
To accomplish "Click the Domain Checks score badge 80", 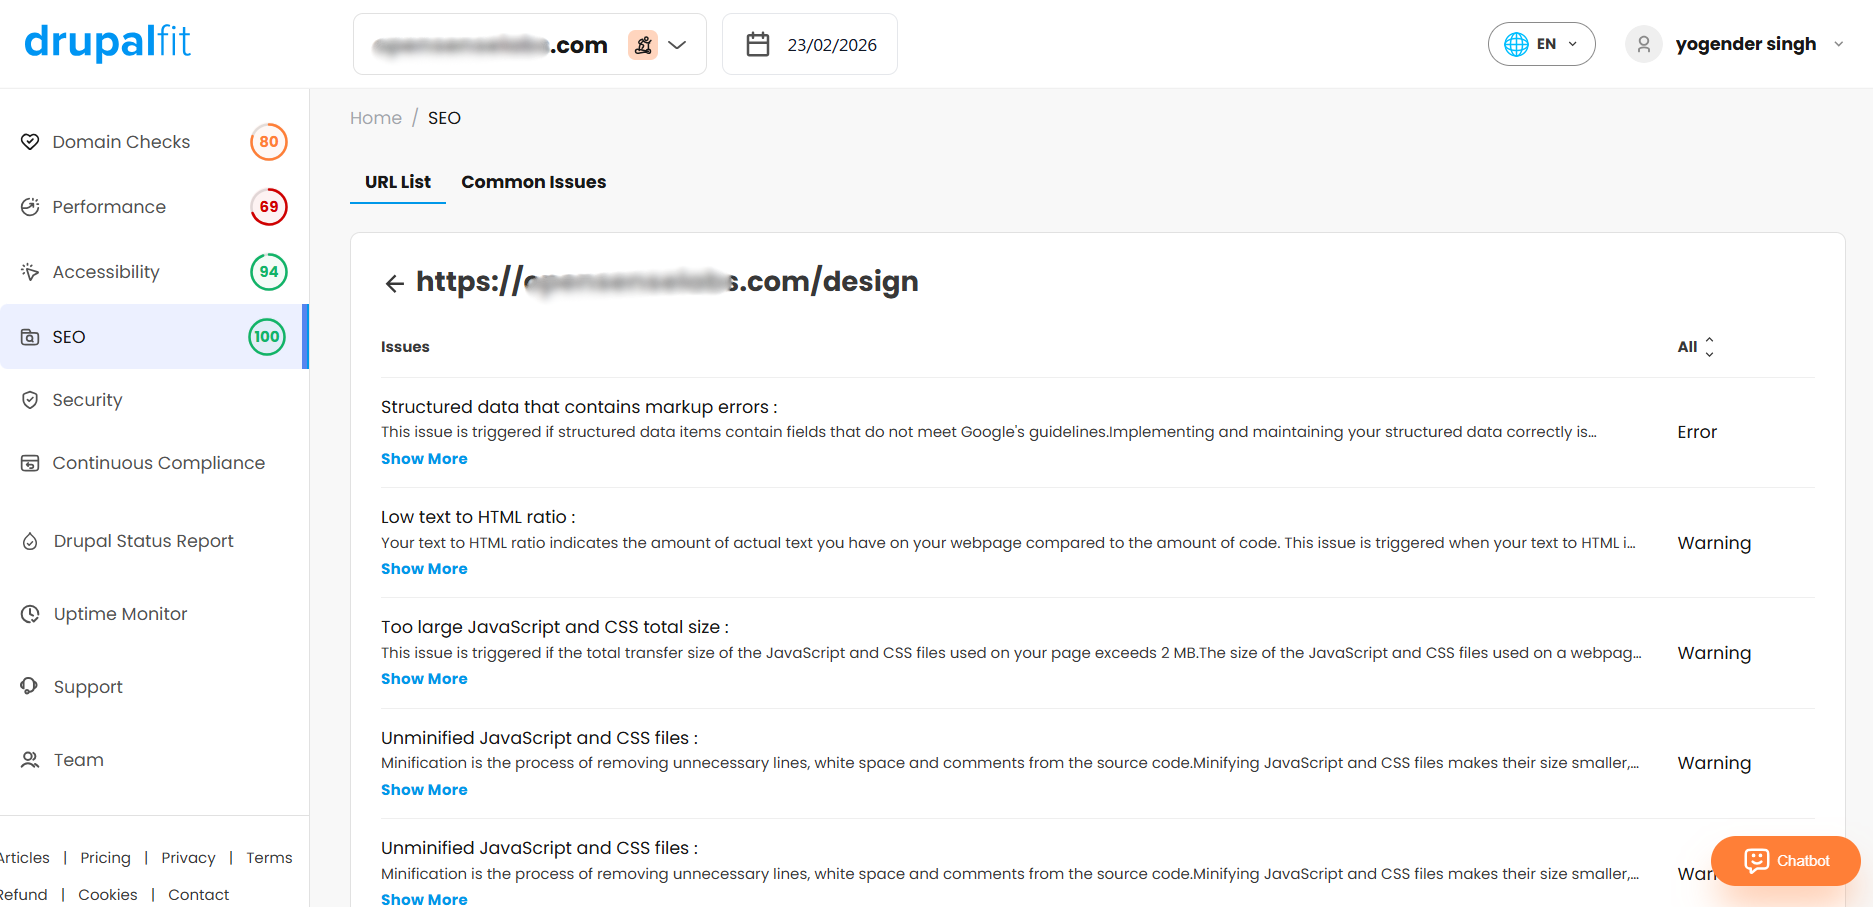I will [269, 142].
